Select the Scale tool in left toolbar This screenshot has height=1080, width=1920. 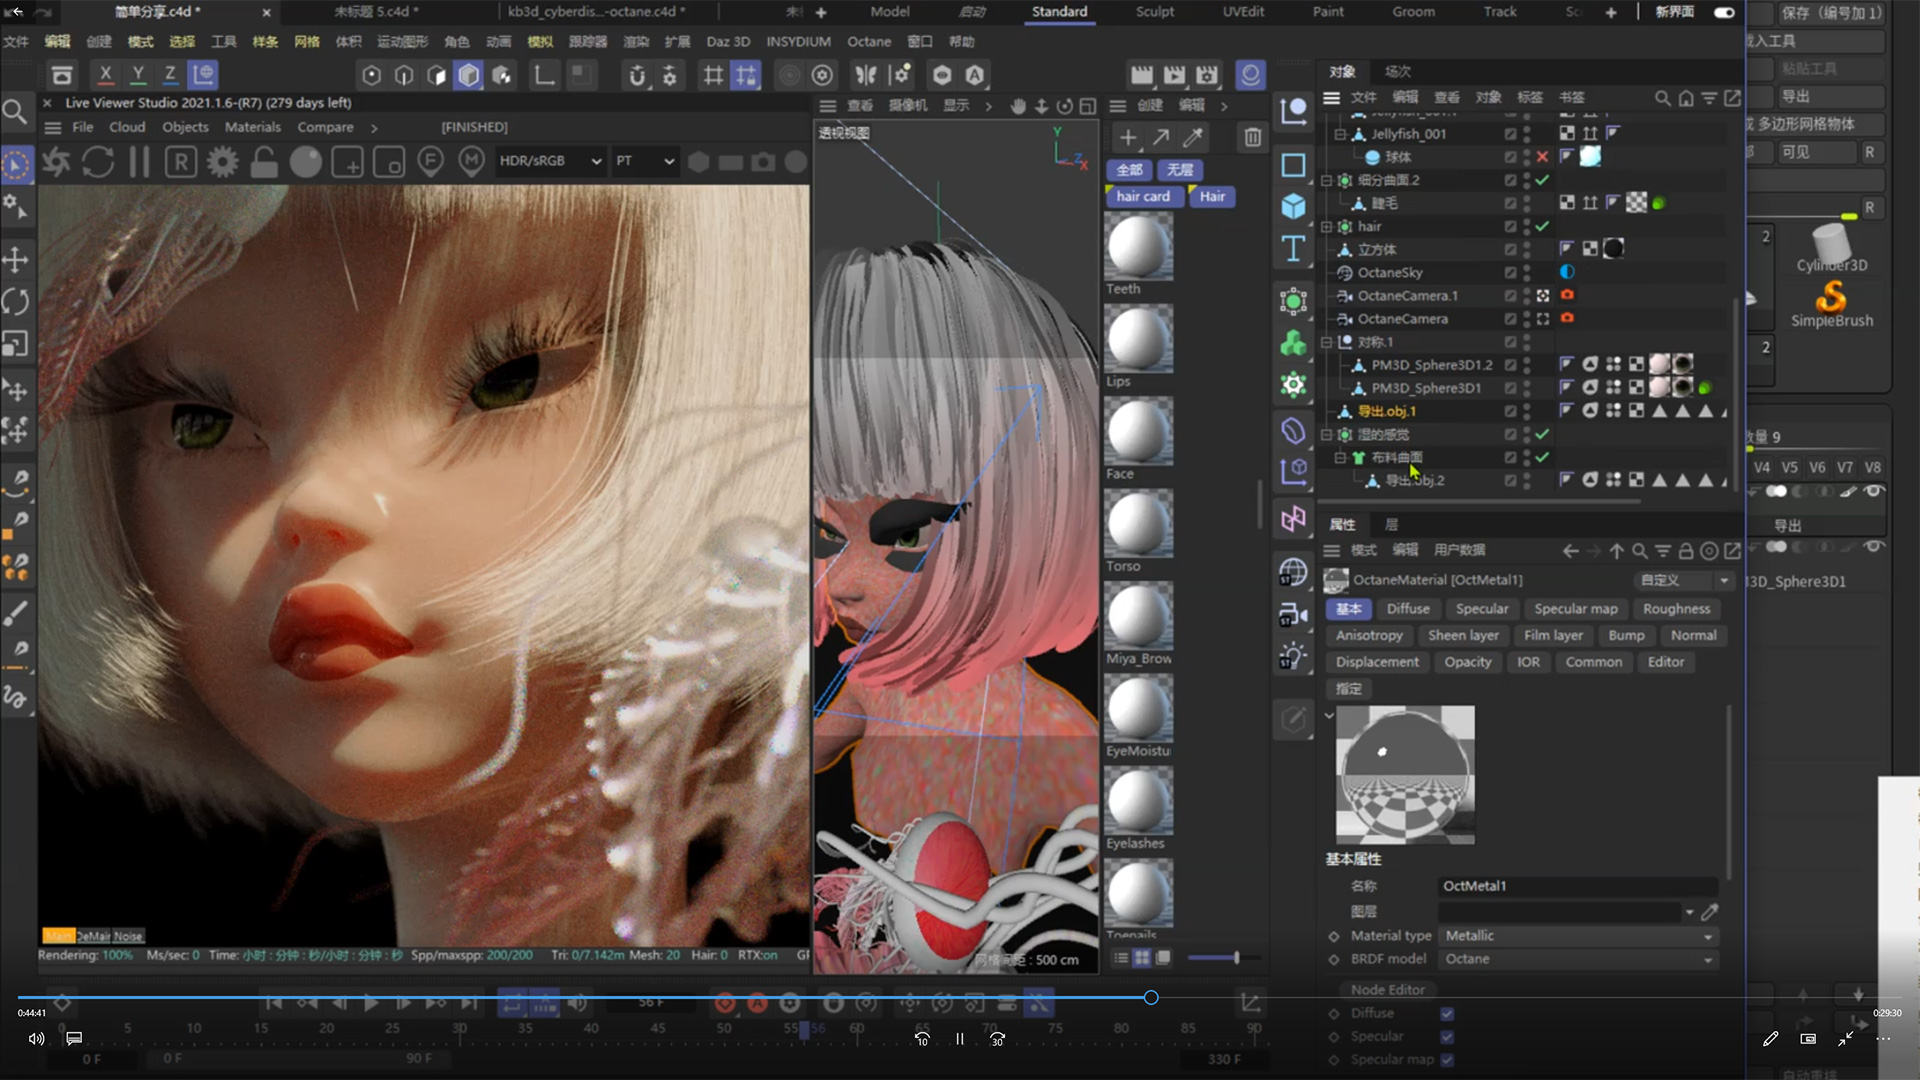15,345
